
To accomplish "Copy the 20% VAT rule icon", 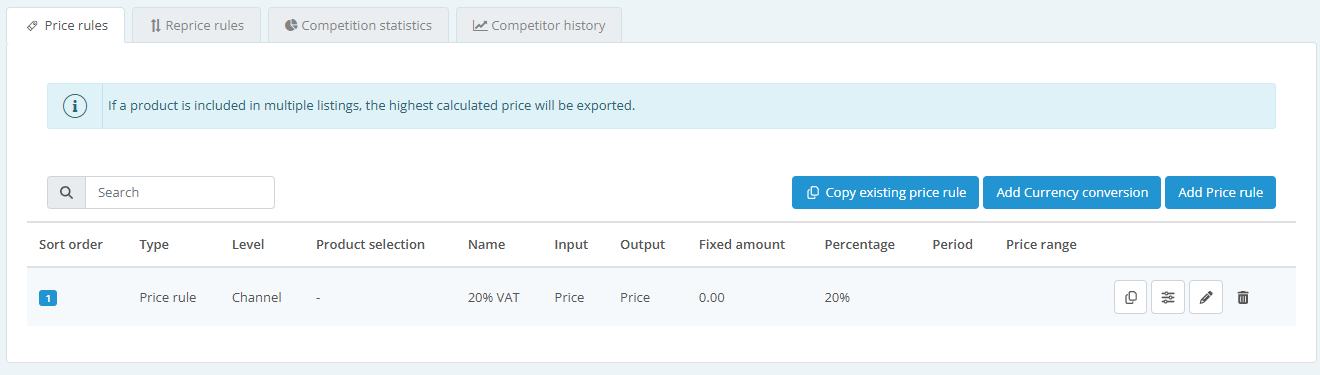I will pos(1131,297).
